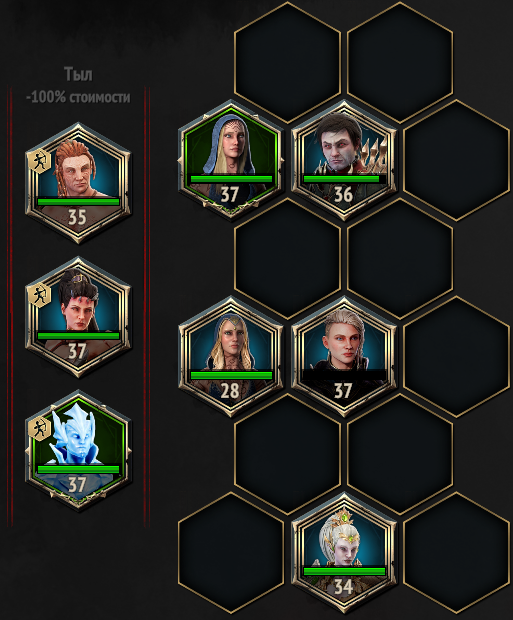Select the white-haired crowned level 34 unit

pyautogui.click(x=344, y=552)
